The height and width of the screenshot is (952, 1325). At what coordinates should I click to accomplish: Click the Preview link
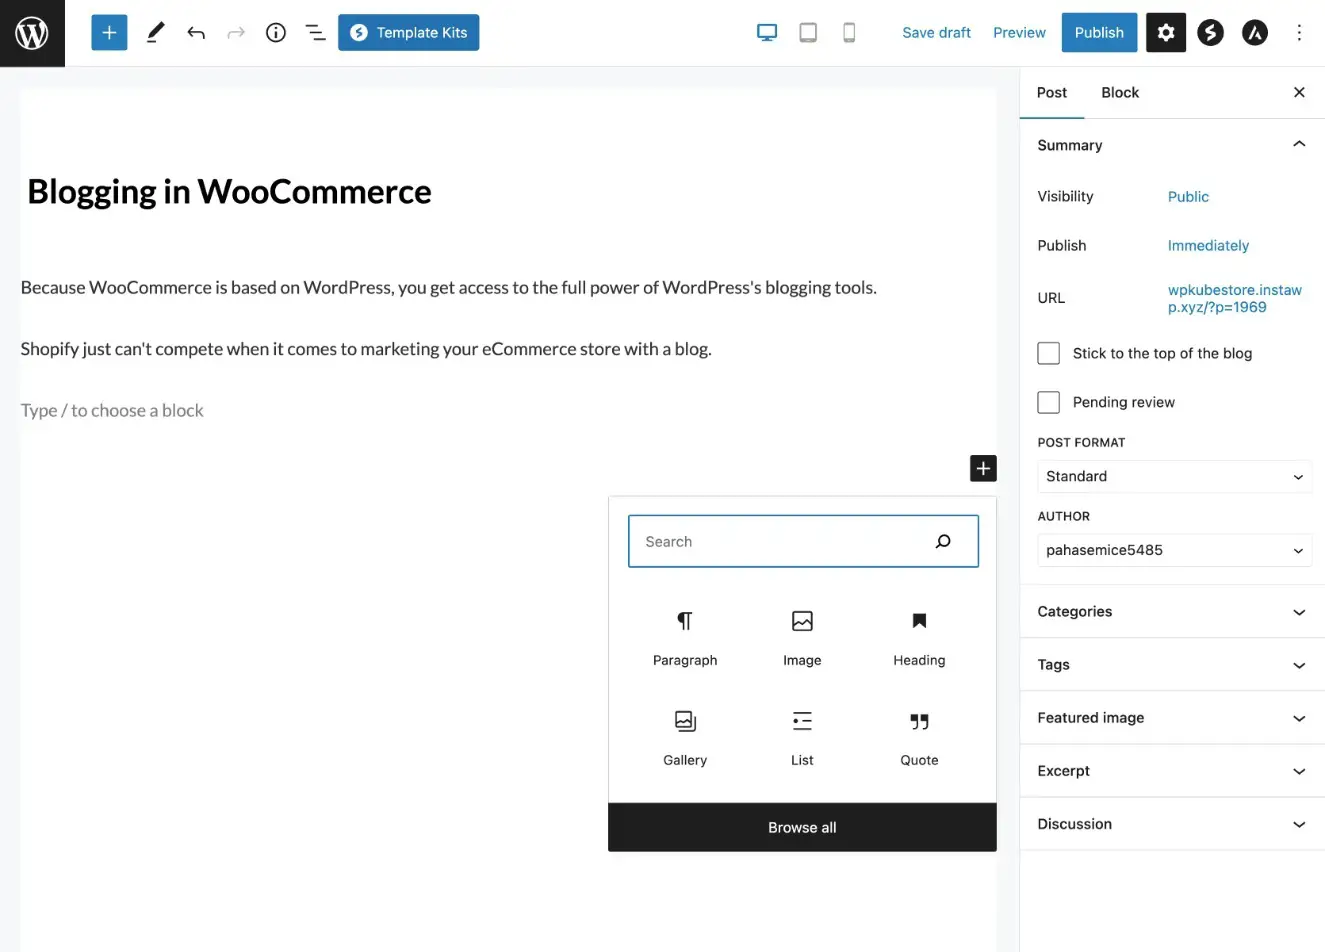(1019, 33)
